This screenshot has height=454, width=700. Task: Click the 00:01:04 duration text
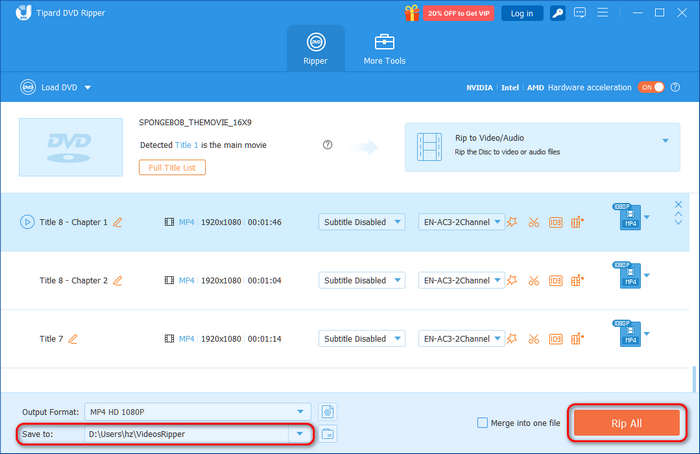(x=264, y=280)
